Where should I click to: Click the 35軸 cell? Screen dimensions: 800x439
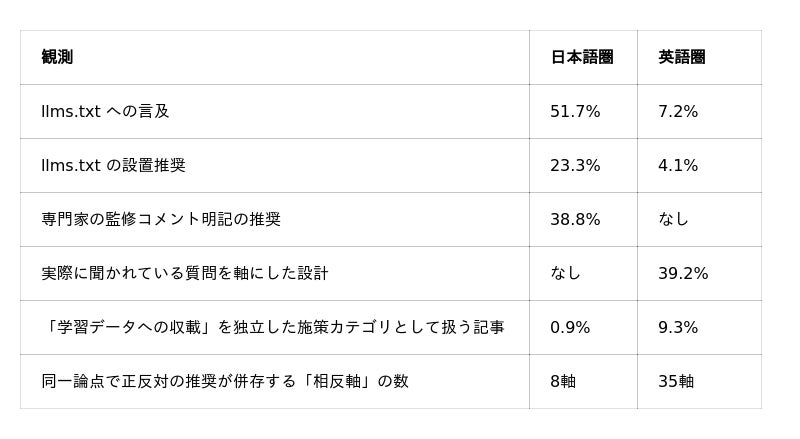pyautogui.click(x=676, y=381)
